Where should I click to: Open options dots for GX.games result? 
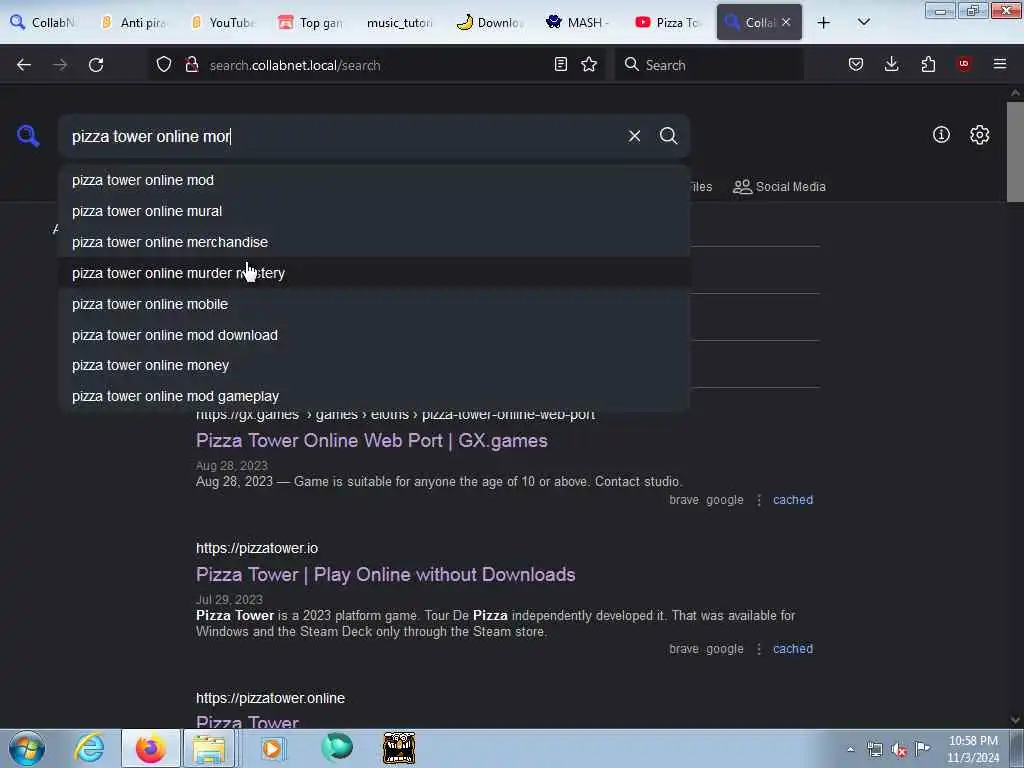[759, 500]
